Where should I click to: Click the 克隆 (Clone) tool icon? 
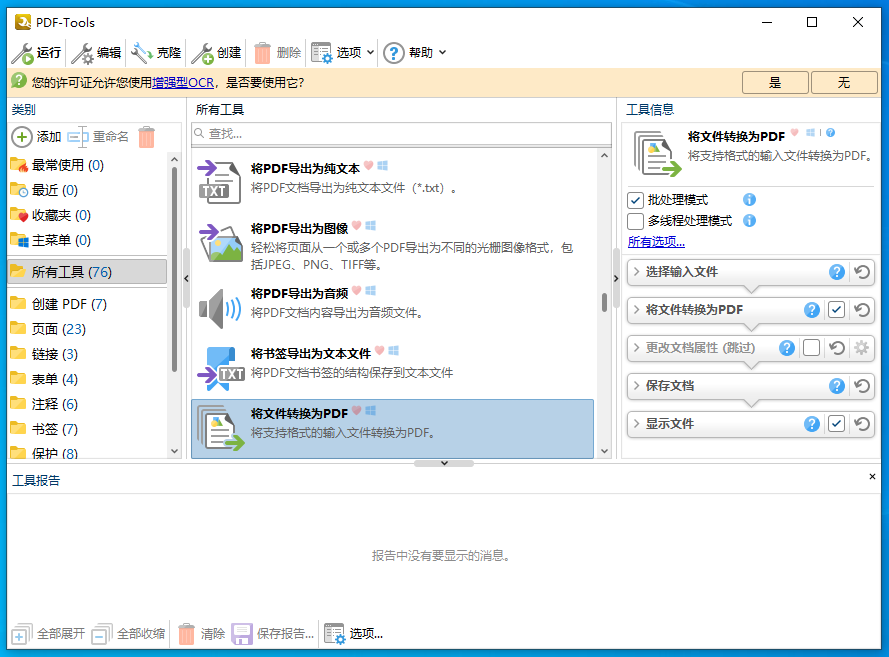pyautogui.click(x=142, y=53)
